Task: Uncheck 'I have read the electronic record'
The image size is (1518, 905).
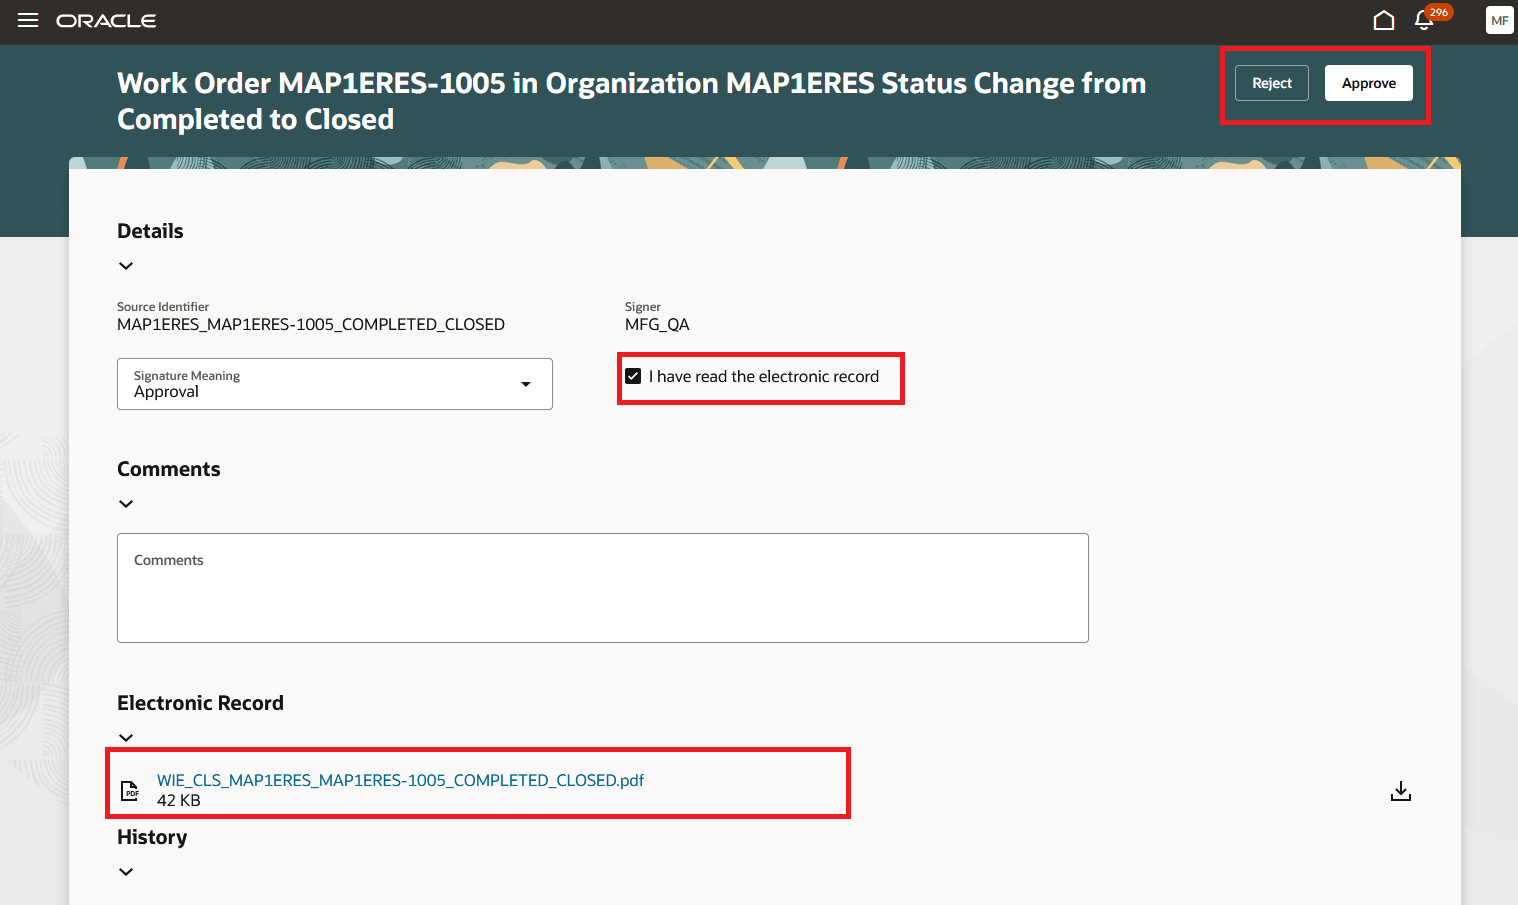Action: point(633,376)
